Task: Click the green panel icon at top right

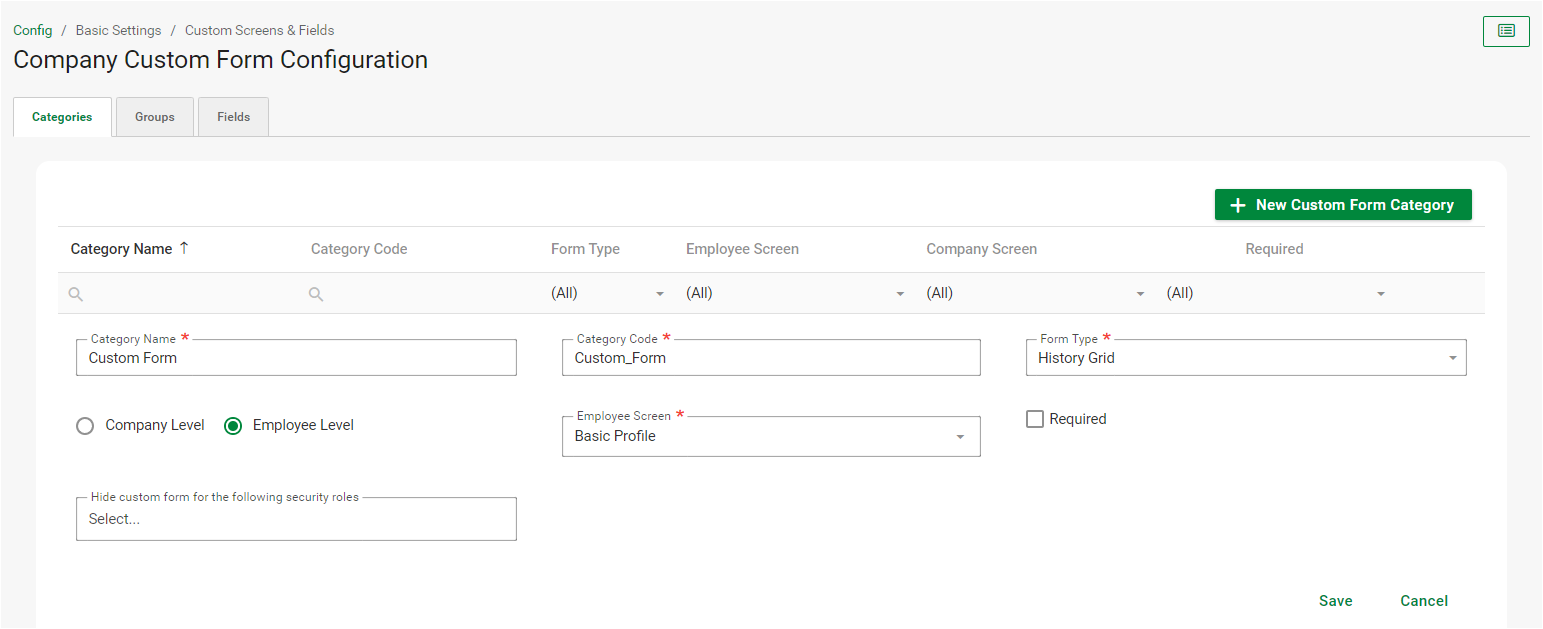Action: [x=1505, y=31]
